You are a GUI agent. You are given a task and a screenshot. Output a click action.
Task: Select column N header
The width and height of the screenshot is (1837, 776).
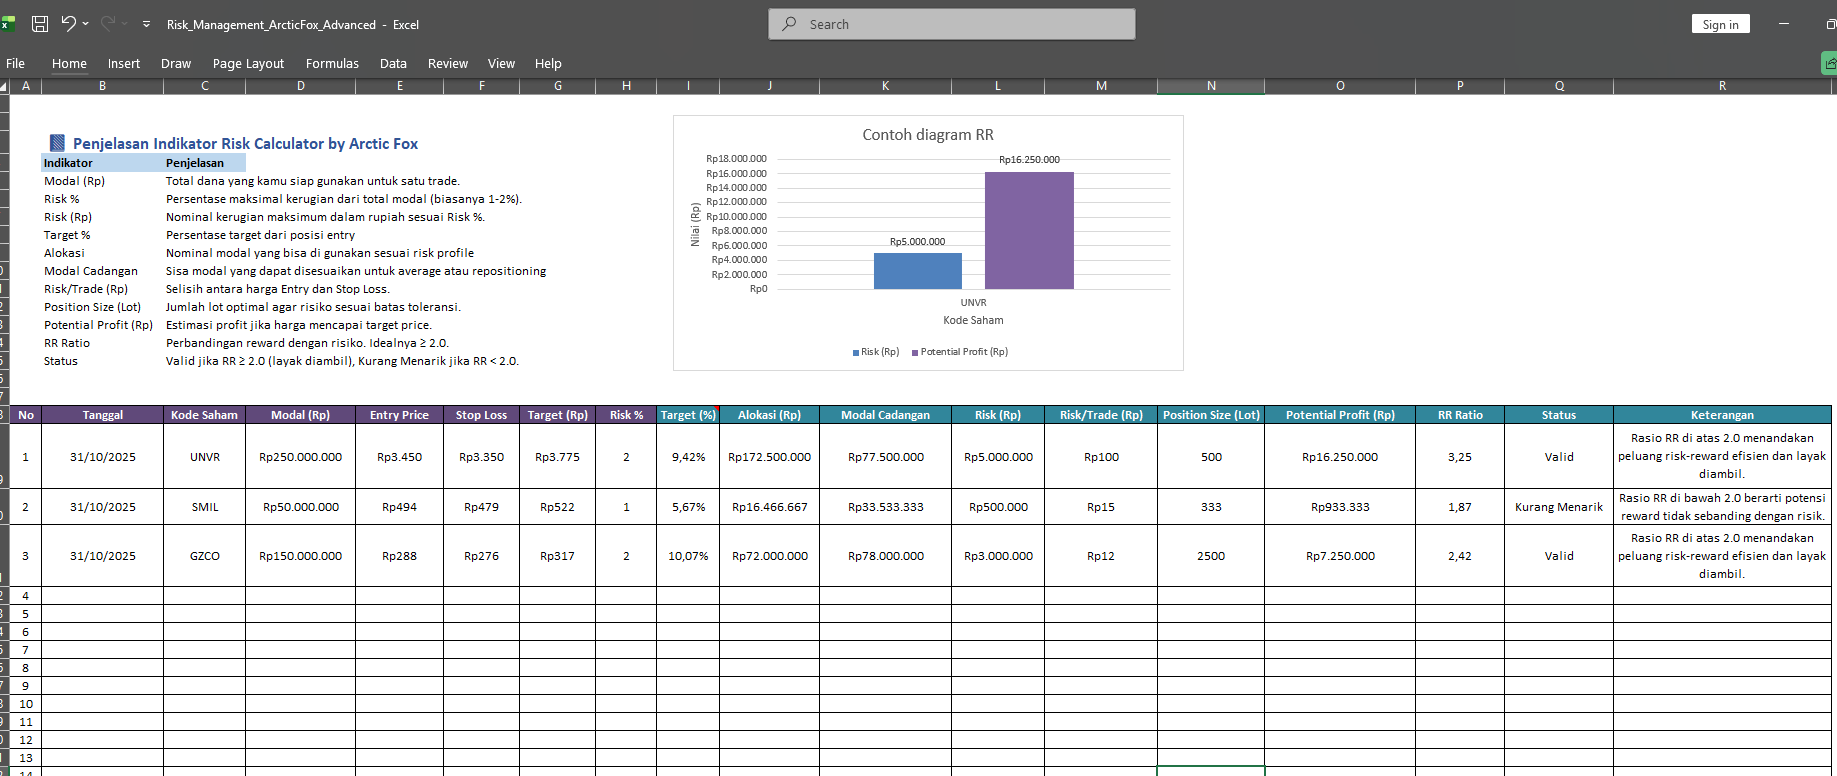pyautogui.click(x=1210, y=86)
